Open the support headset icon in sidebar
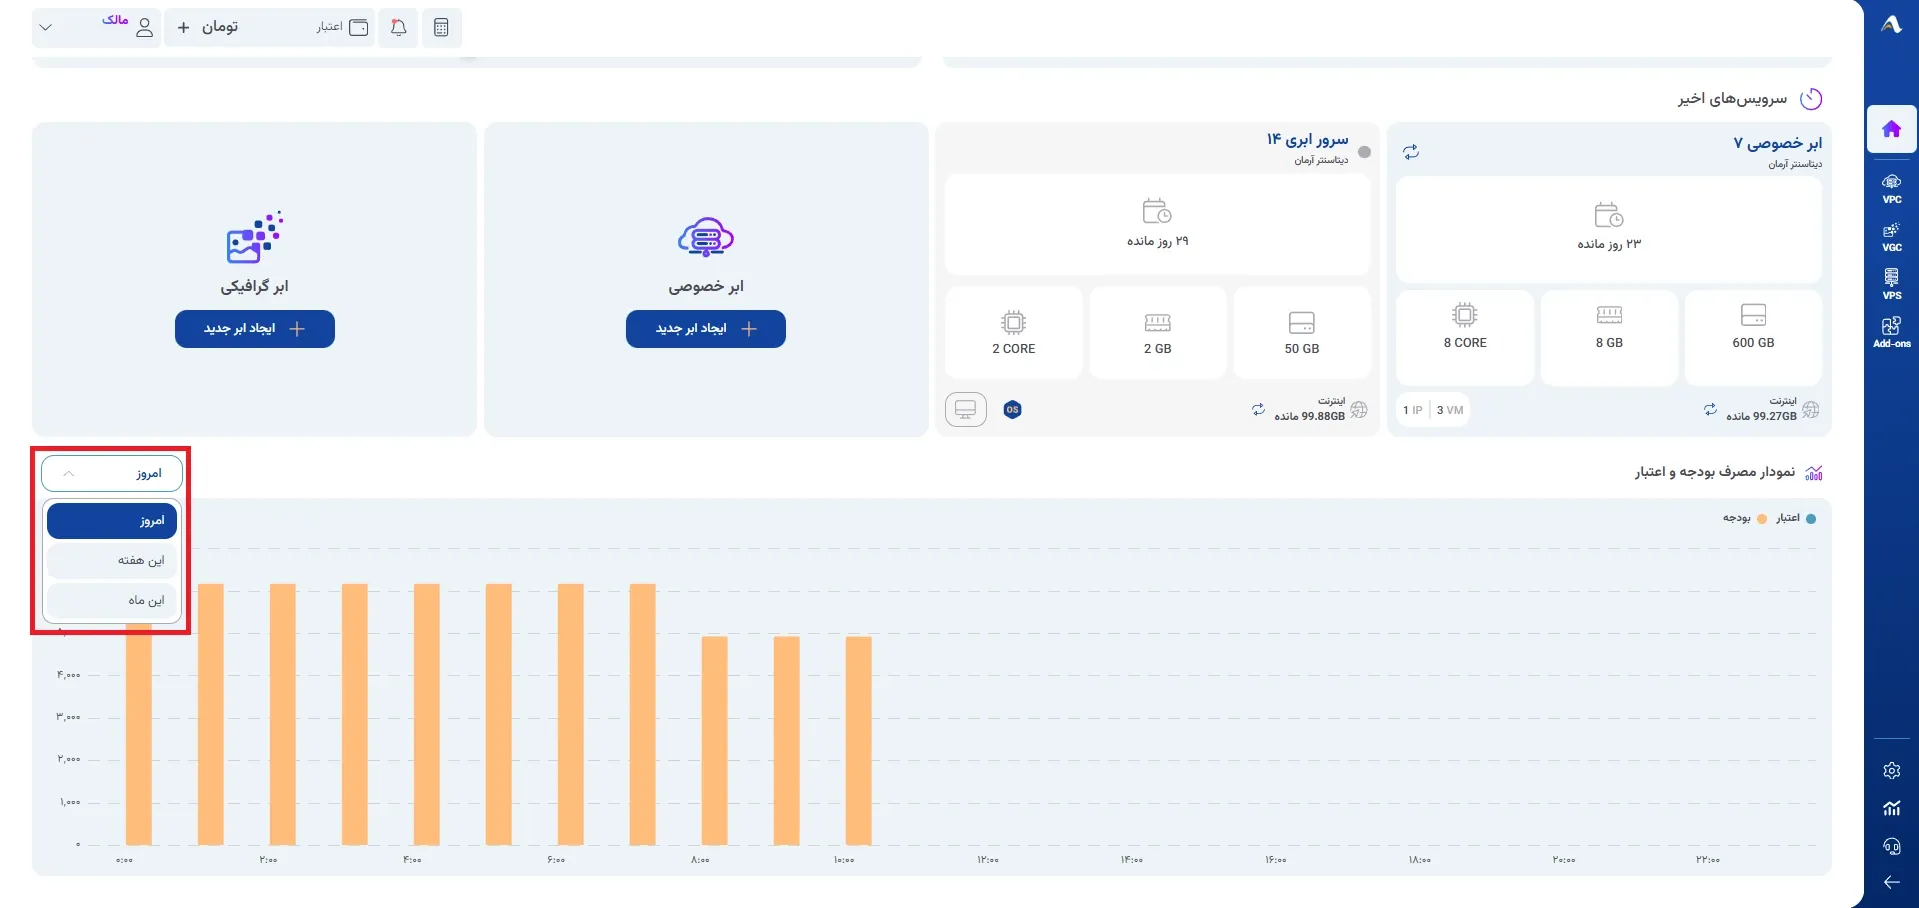Viewport: 1919px width, 908px height. 1891,846
